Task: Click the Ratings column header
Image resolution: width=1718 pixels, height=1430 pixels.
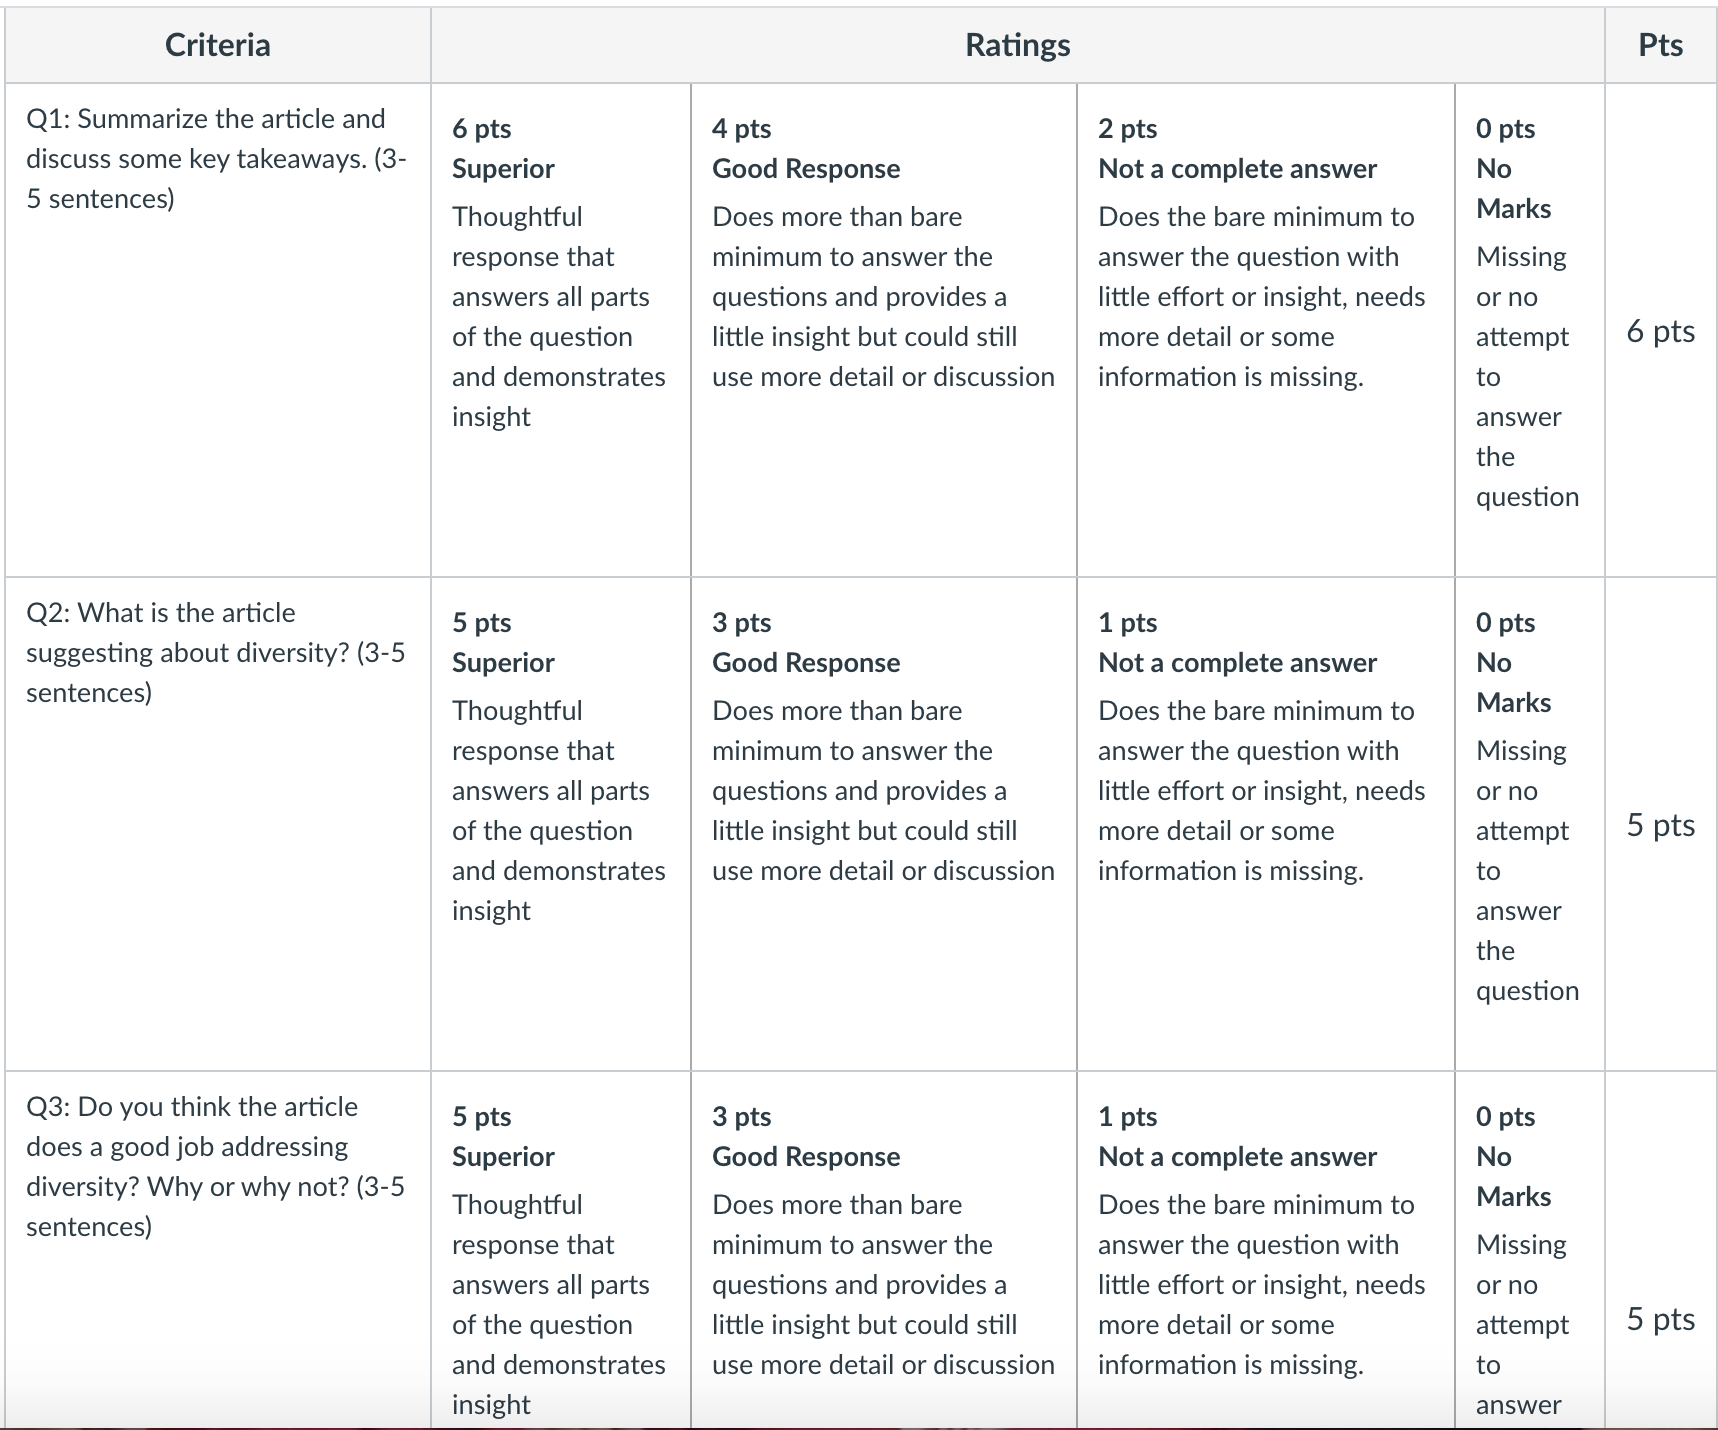Action: [x=1017, y=45]
